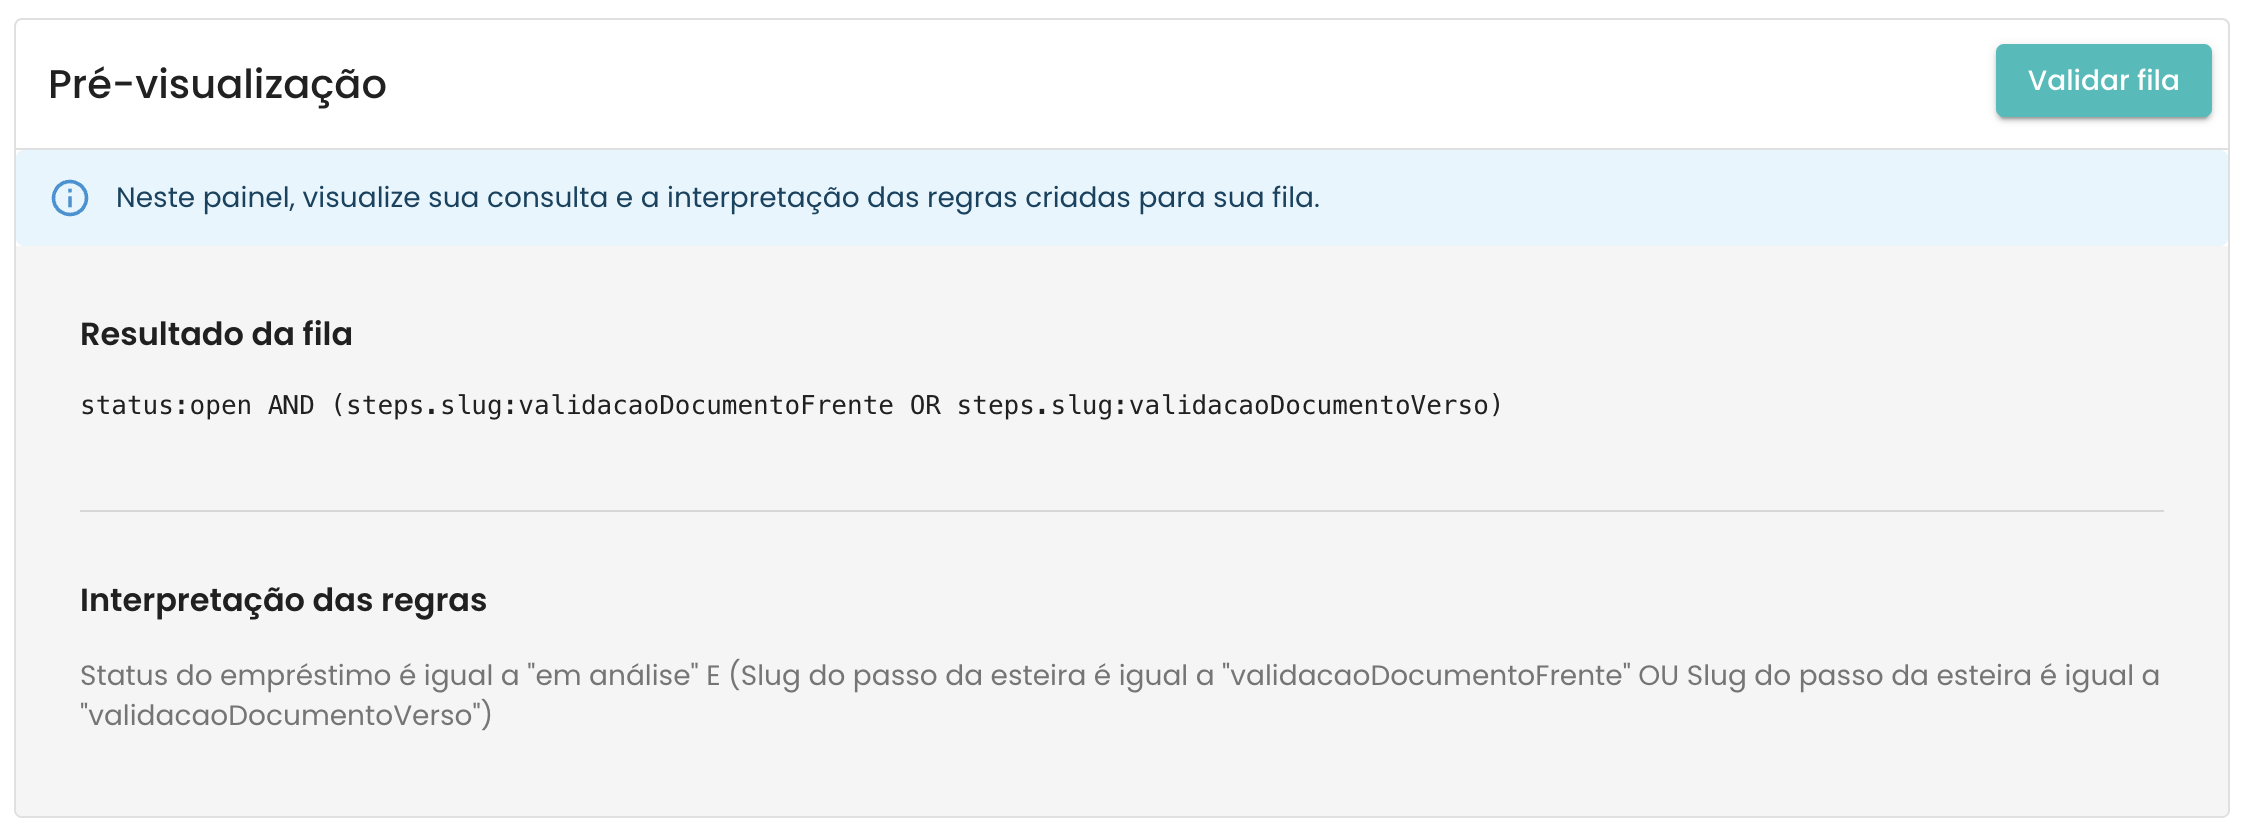Click the OU connector in the interpretation
The image size is (2248, 836).
coord(1657,676)
